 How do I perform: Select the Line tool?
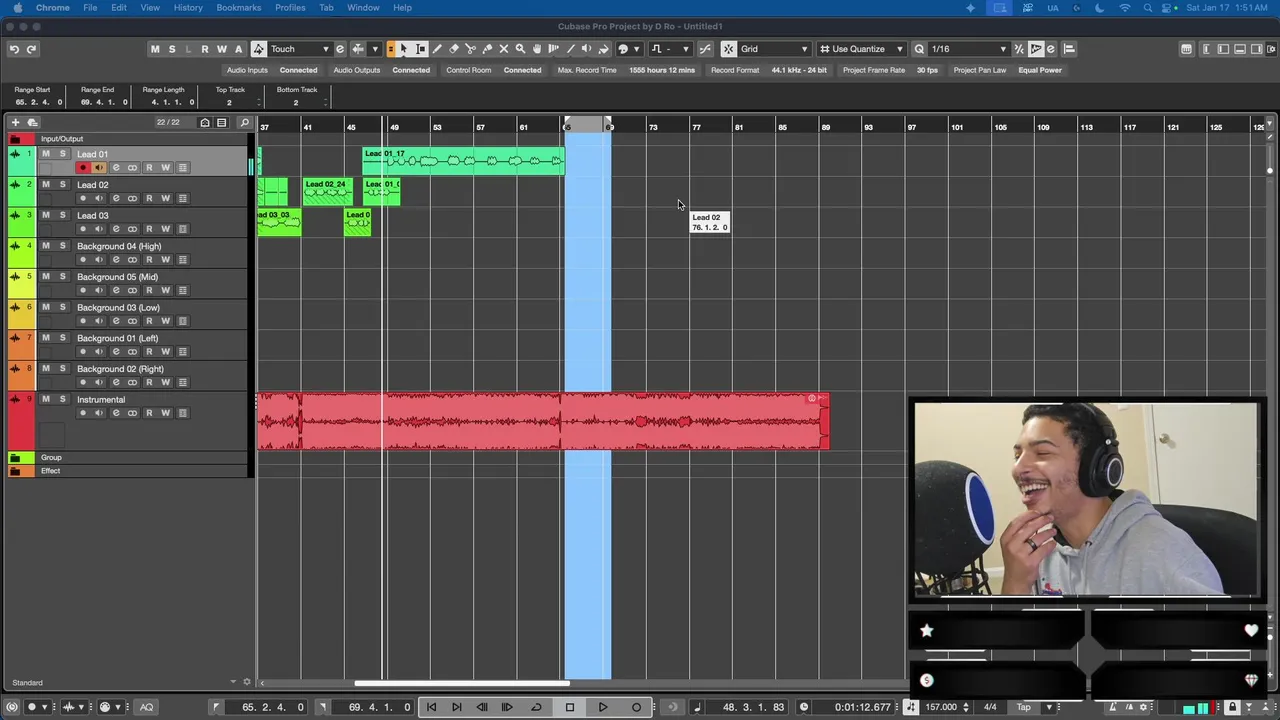point(570,49)
